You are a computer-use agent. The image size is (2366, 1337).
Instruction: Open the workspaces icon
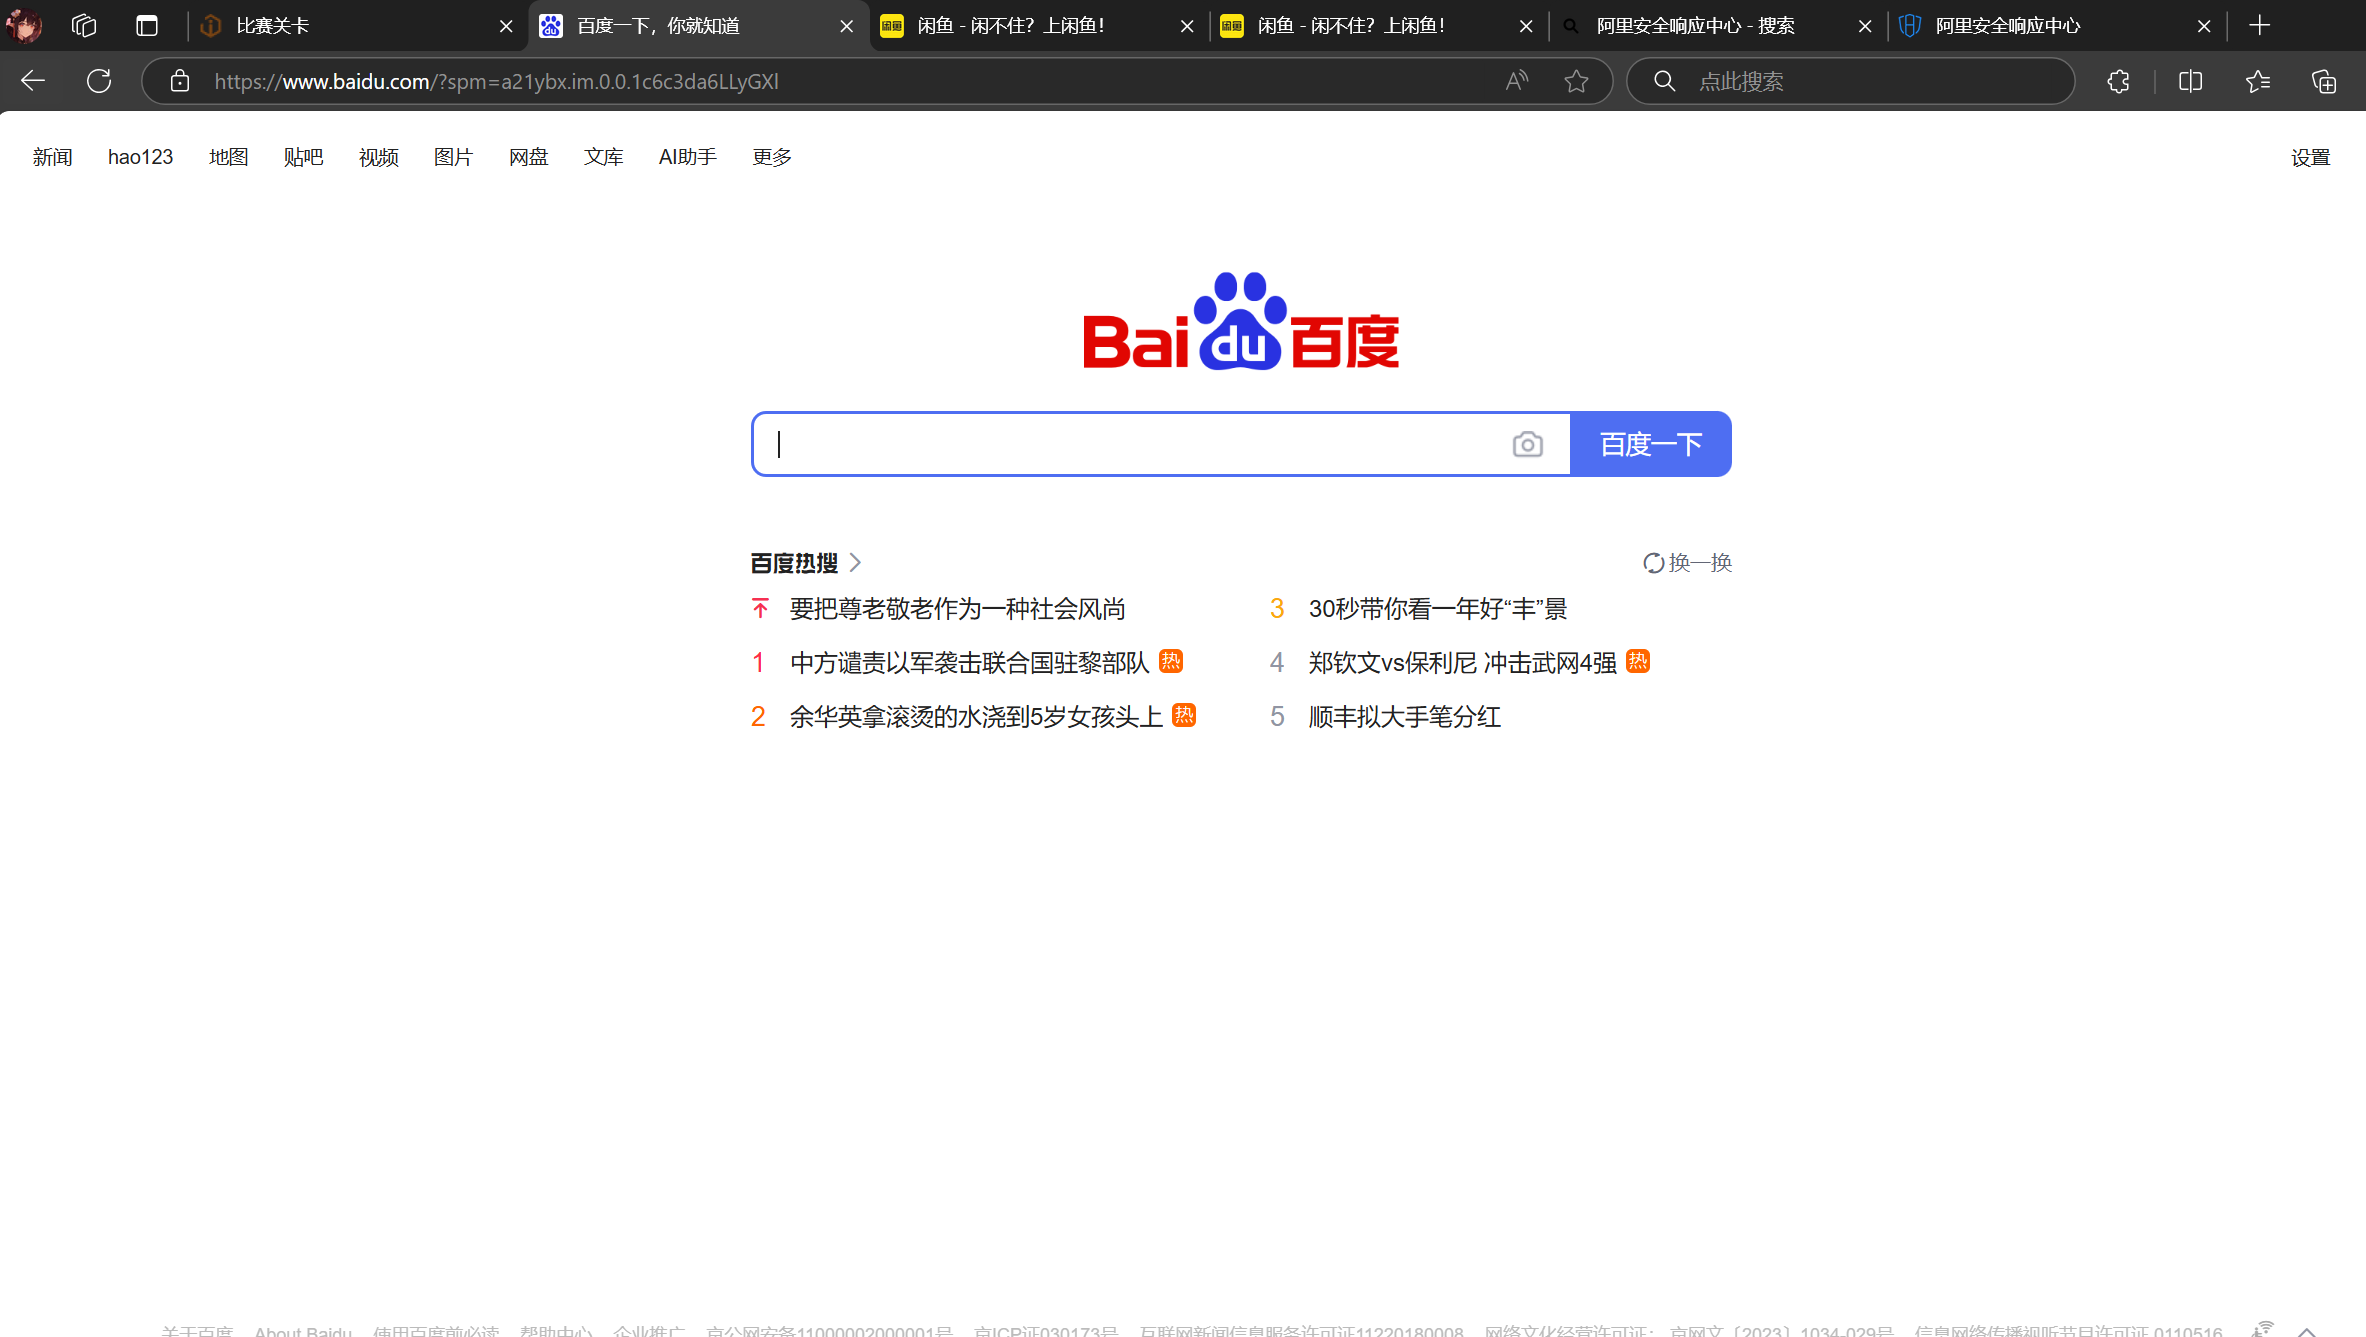click(x=85, y=26)
